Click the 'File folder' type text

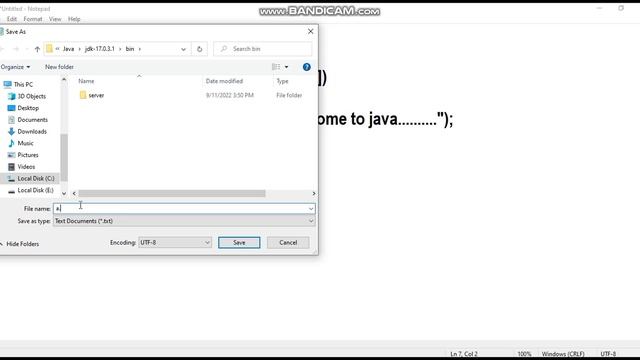coord(289,95)
